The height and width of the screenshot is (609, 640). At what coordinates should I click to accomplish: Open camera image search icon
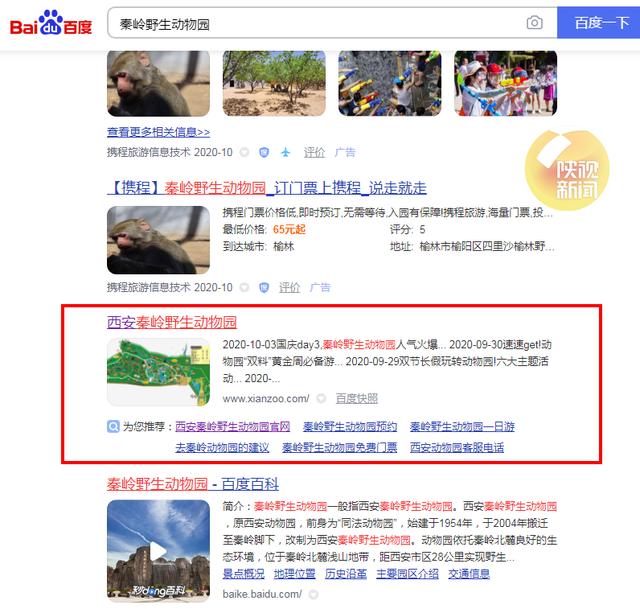pyautogui.click(x=534, y=22)
